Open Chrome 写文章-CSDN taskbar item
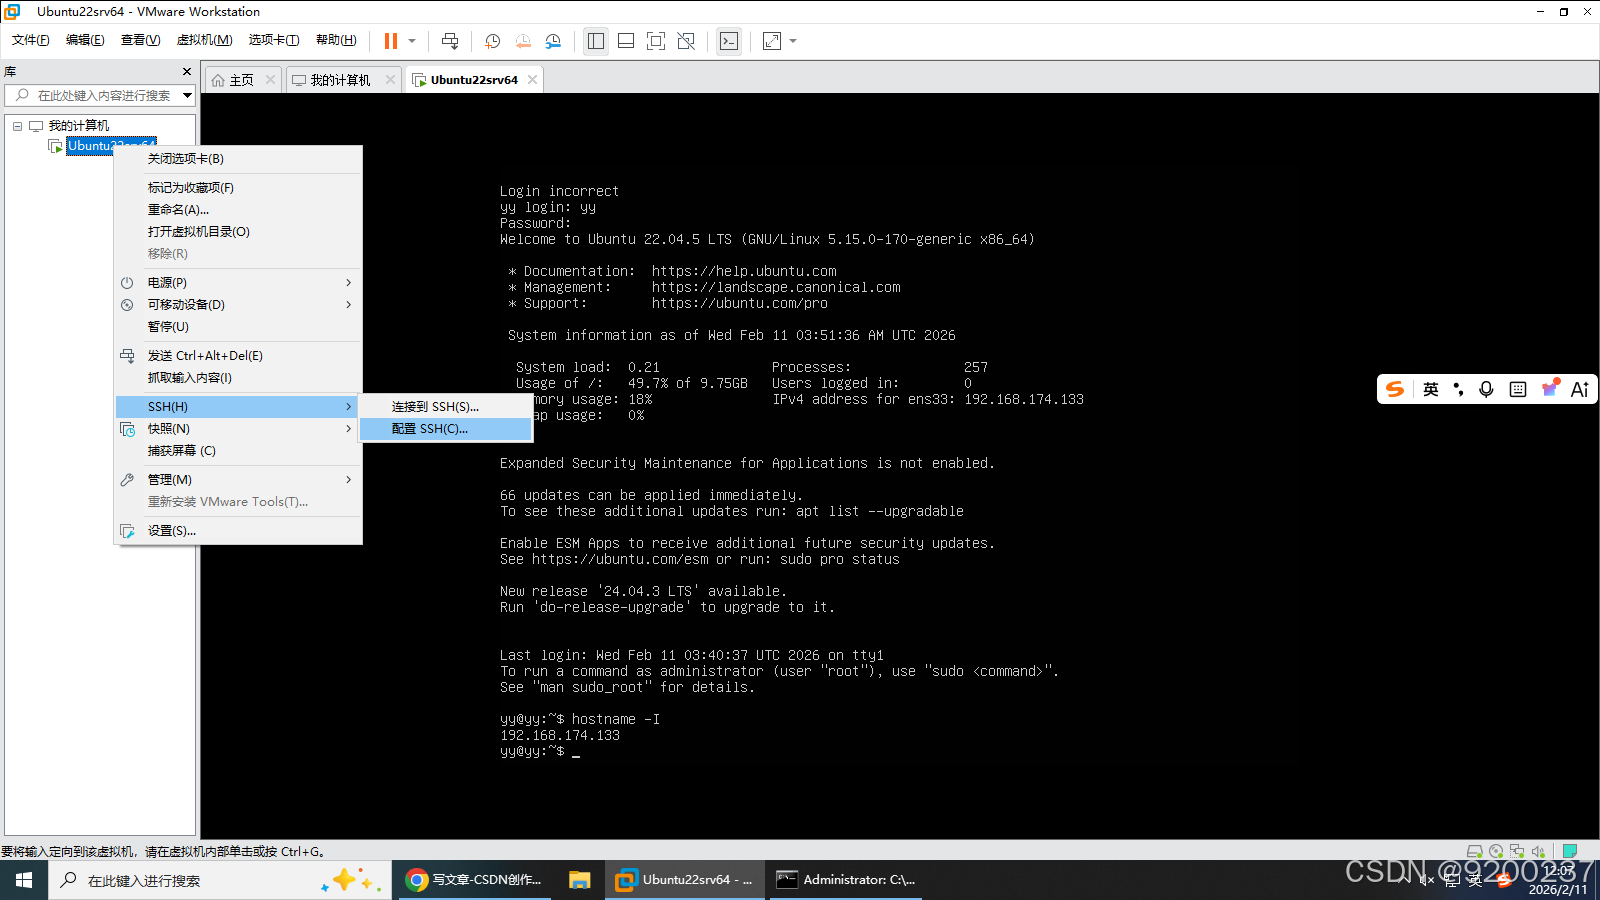Image resolution: width=1600 pixels, height=900 pixels. (x=475, y=880)
